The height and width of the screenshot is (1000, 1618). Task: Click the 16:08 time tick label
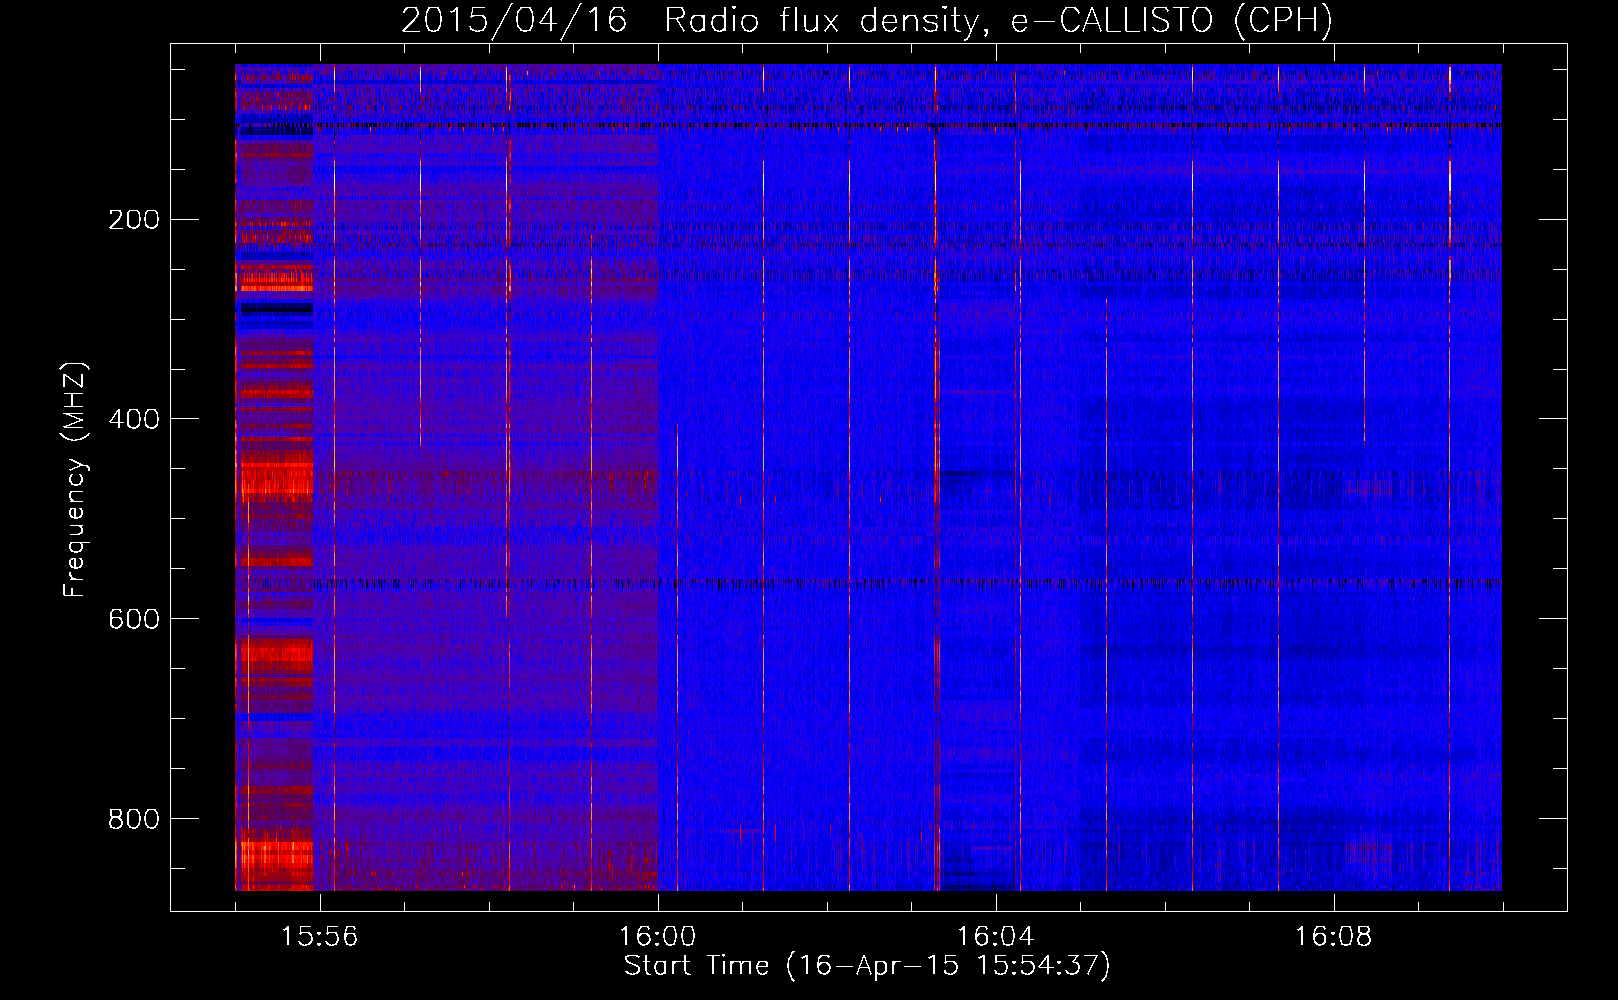point(1333,937)
